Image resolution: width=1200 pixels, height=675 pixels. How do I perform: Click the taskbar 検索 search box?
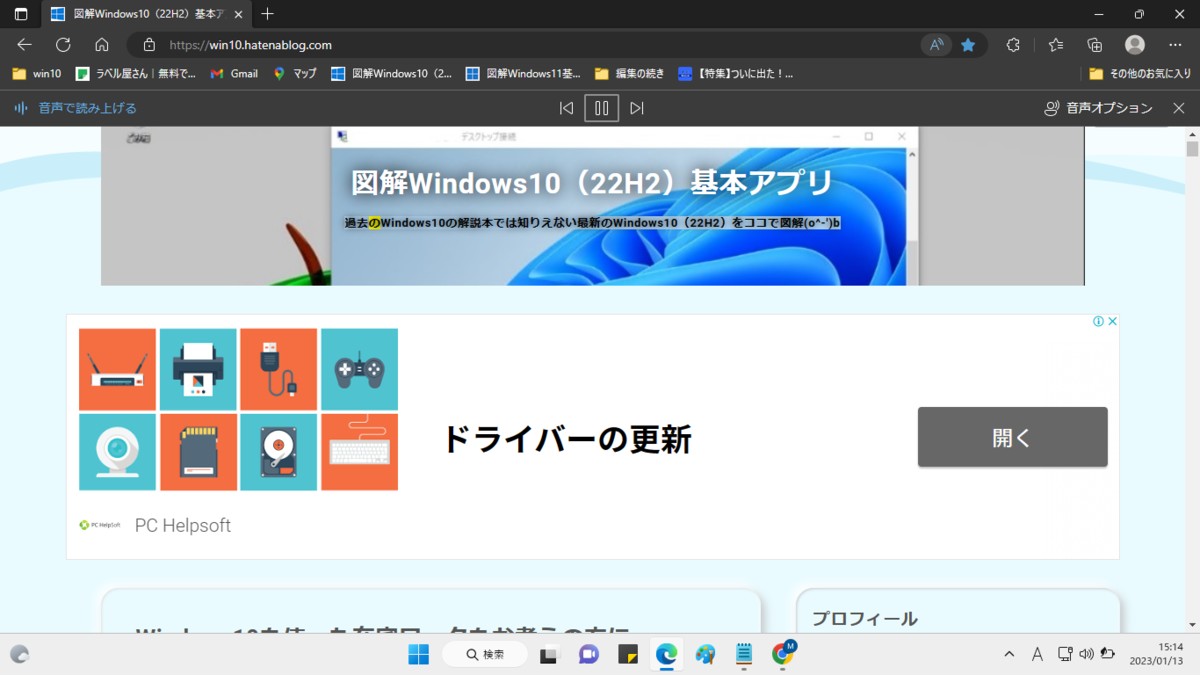coord(486,654)
